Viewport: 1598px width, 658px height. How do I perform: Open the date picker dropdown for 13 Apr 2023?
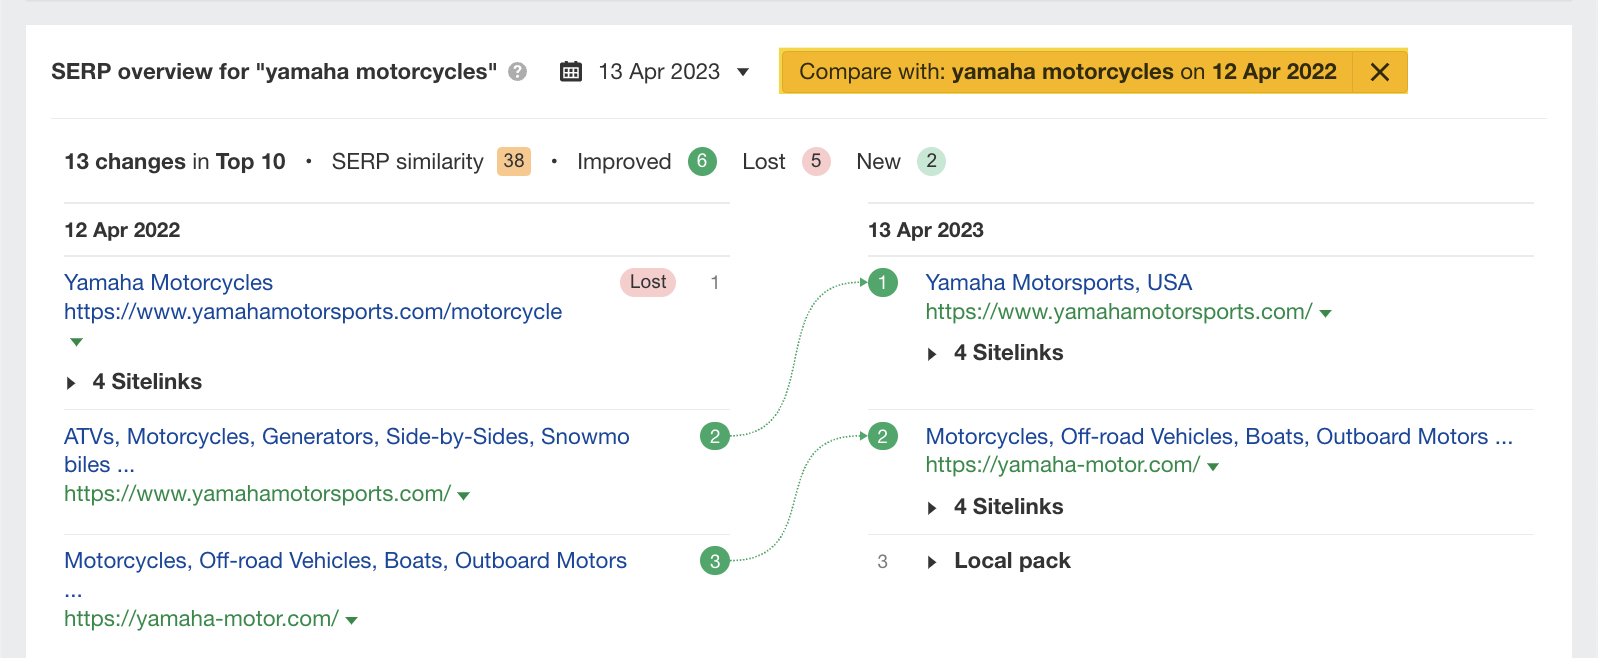pyautogui.click(x=742, y=71)
